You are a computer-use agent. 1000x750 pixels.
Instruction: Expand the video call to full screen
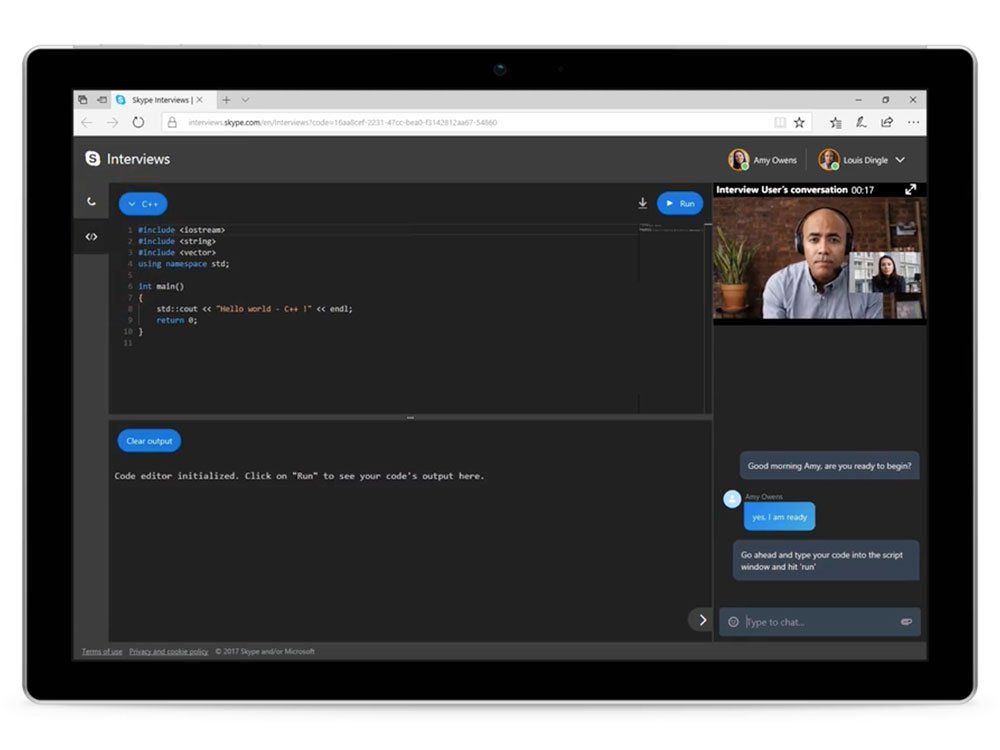910,189
